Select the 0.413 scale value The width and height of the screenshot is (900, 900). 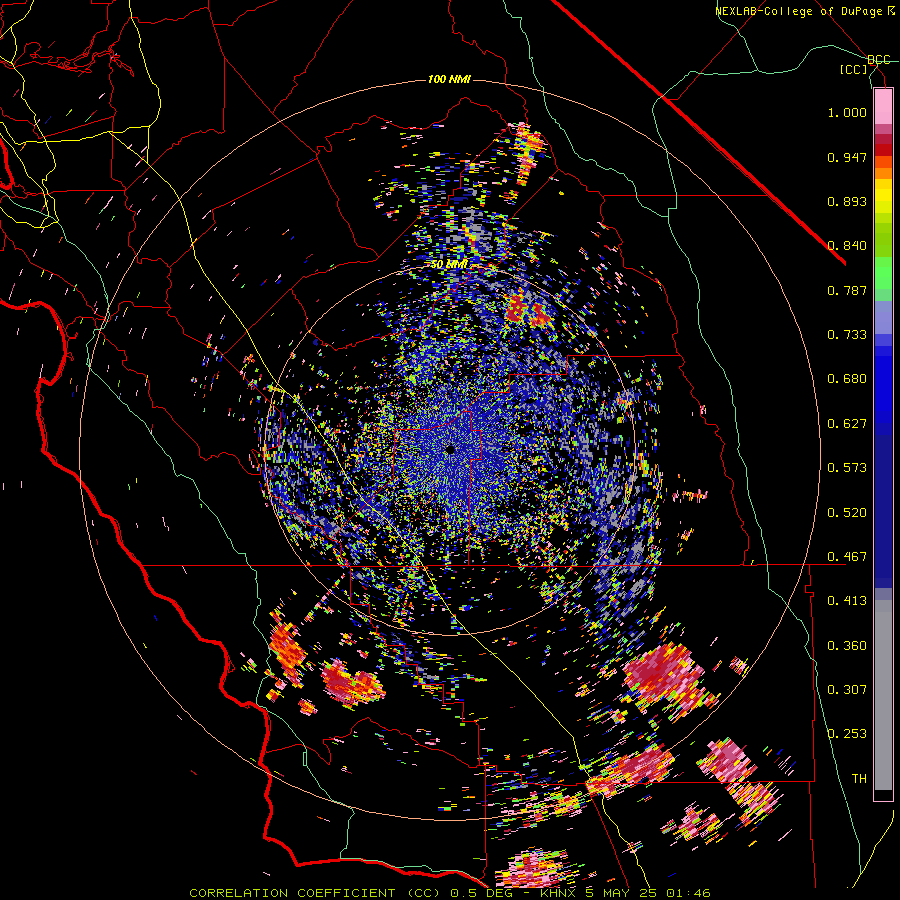847,601
